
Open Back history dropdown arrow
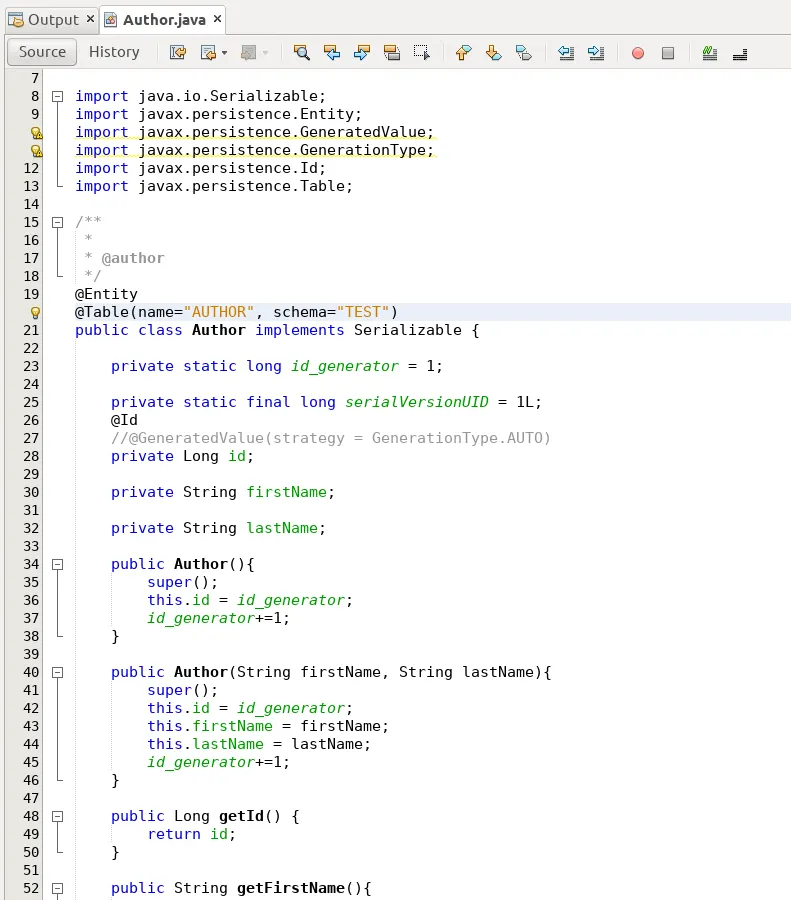click(x=224, y=53)
